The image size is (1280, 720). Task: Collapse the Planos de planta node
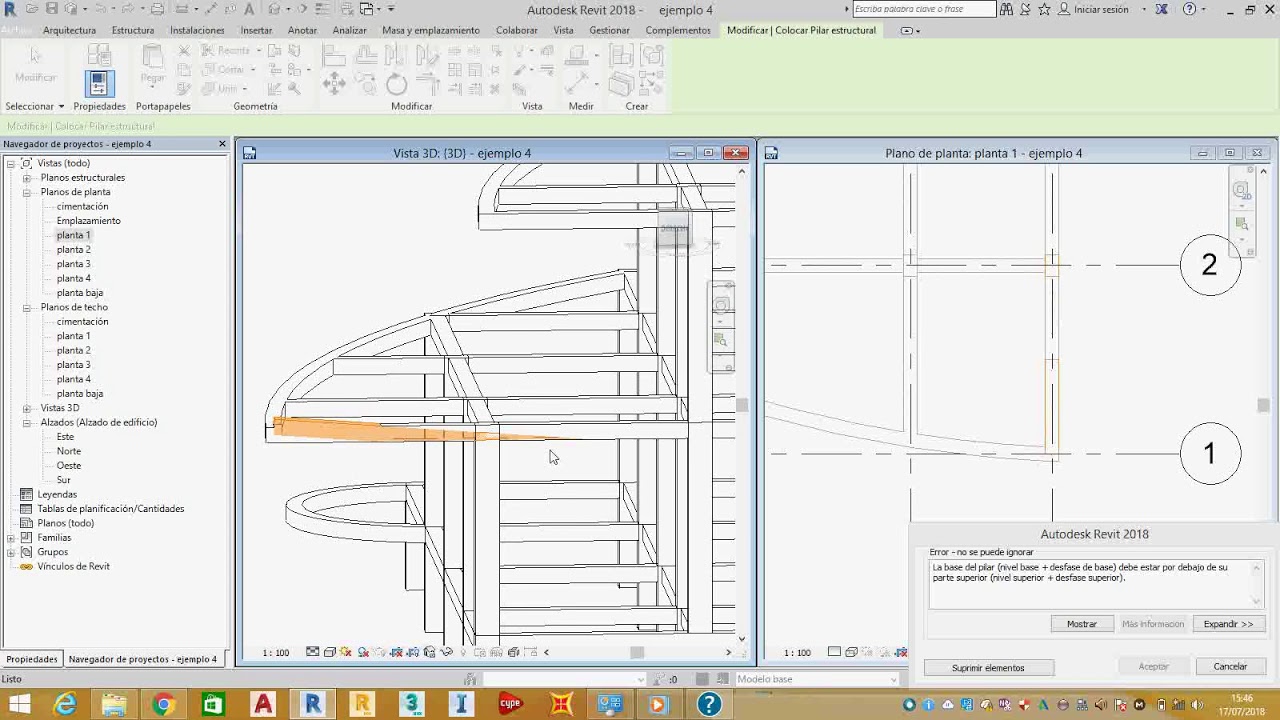tap(27, 192)
